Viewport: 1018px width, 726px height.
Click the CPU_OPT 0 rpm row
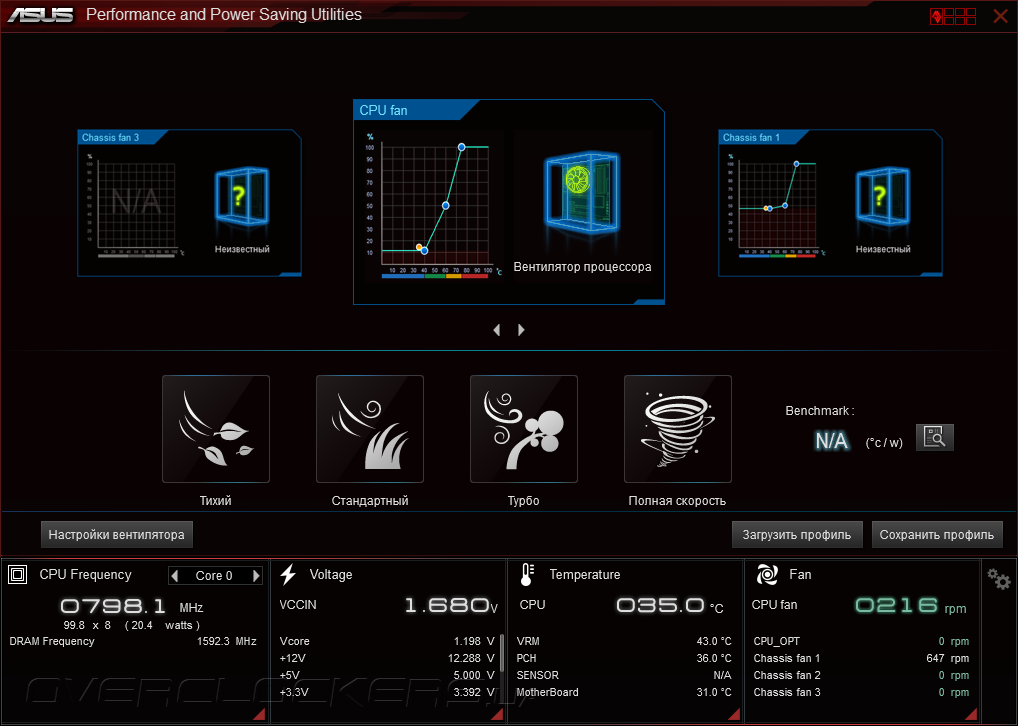[x=861, y=641]
